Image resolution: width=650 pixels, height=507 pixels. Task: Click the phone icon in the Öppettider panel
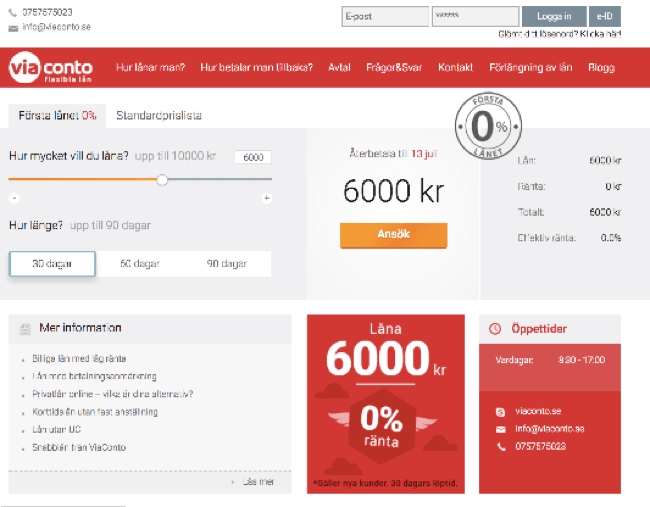501,446
